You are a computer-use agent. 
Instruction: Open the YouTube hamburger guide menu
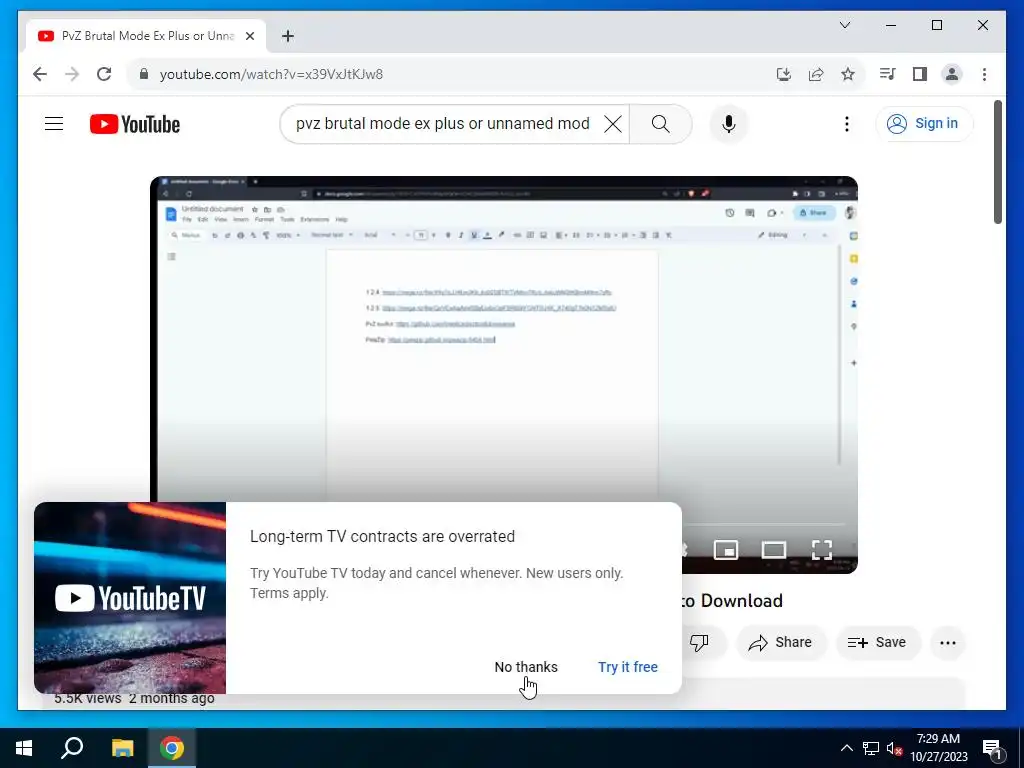[54, 123]
